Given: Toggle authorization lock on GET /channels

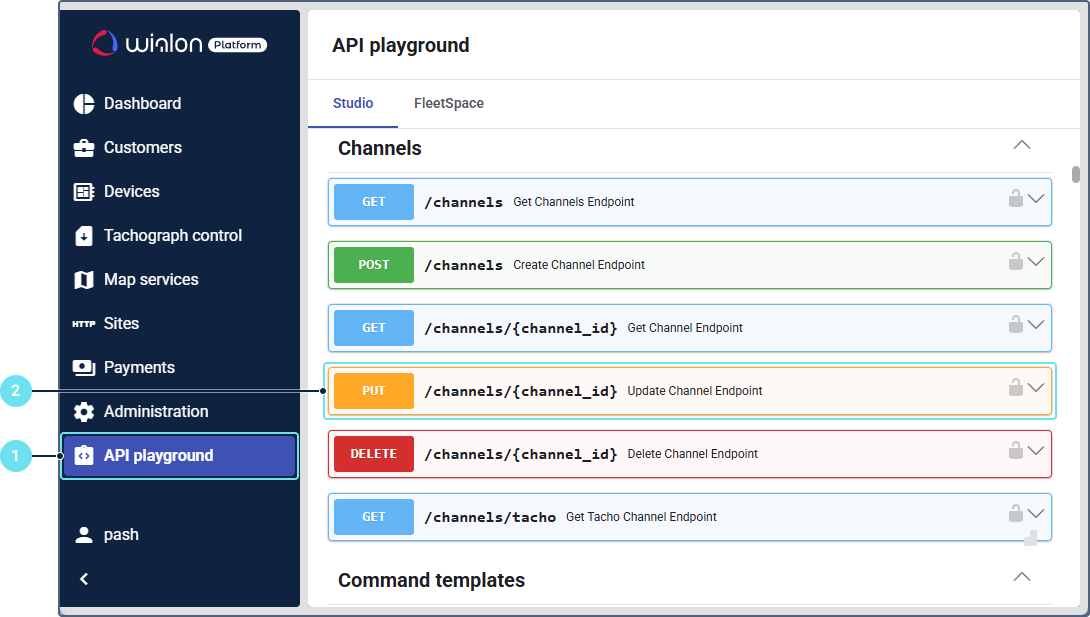Looking at the screenshot, I should [x=1015, y=198].
